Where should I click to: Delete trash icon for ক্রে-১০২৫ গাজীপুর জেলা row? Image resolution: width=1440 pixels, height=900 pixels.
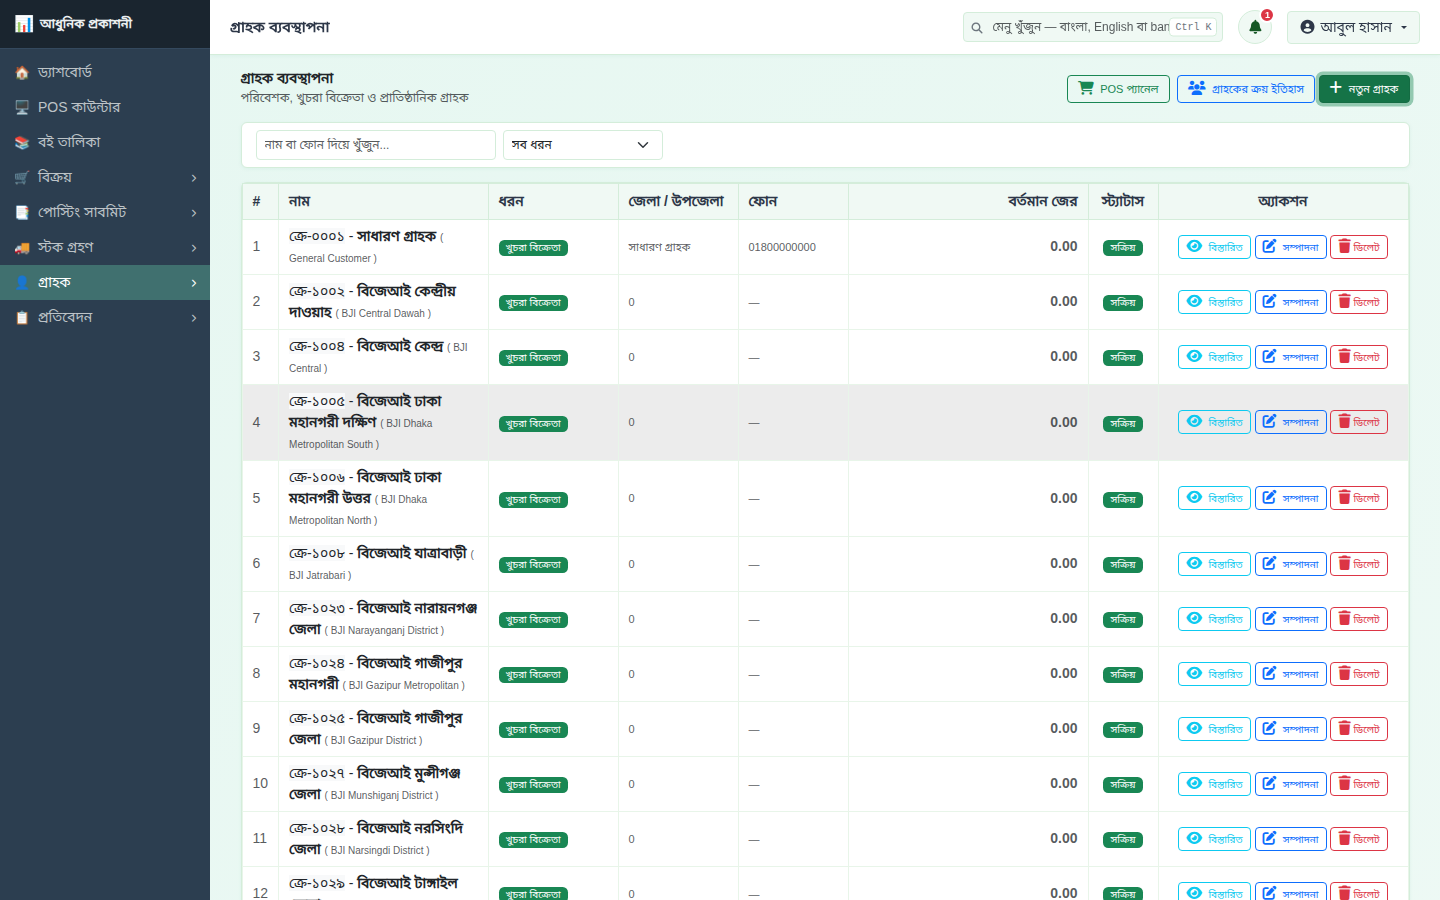tap(1345, 728)
